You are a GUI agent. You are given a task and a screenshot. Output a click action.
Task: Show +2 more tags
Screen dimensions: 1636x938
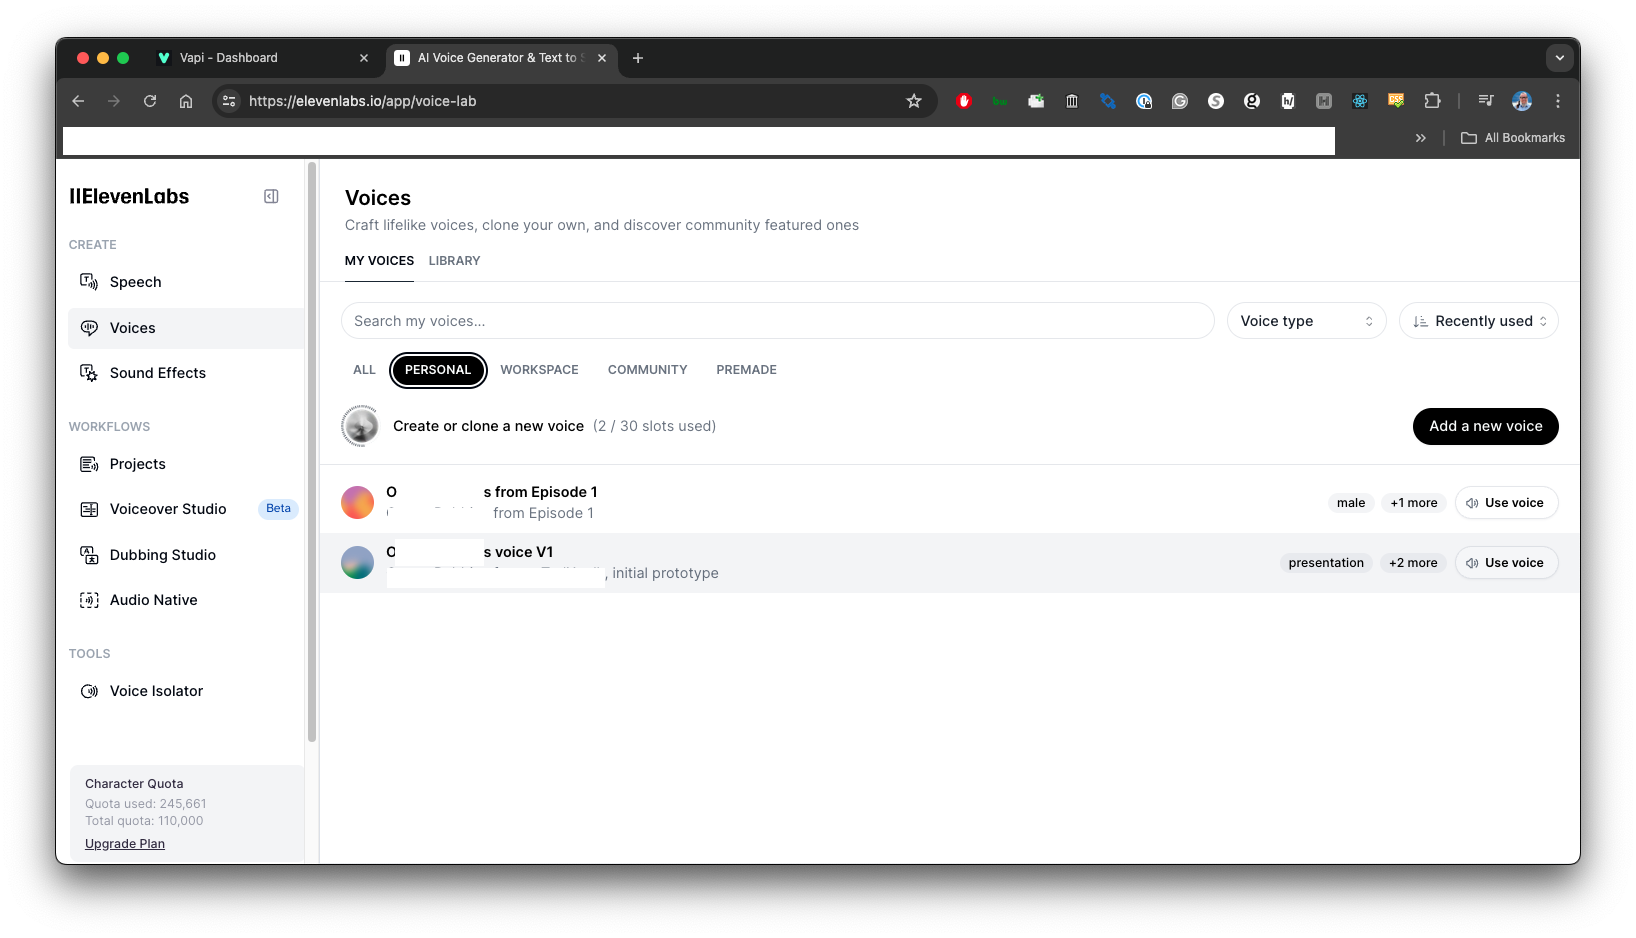[x=1413, y=563]
